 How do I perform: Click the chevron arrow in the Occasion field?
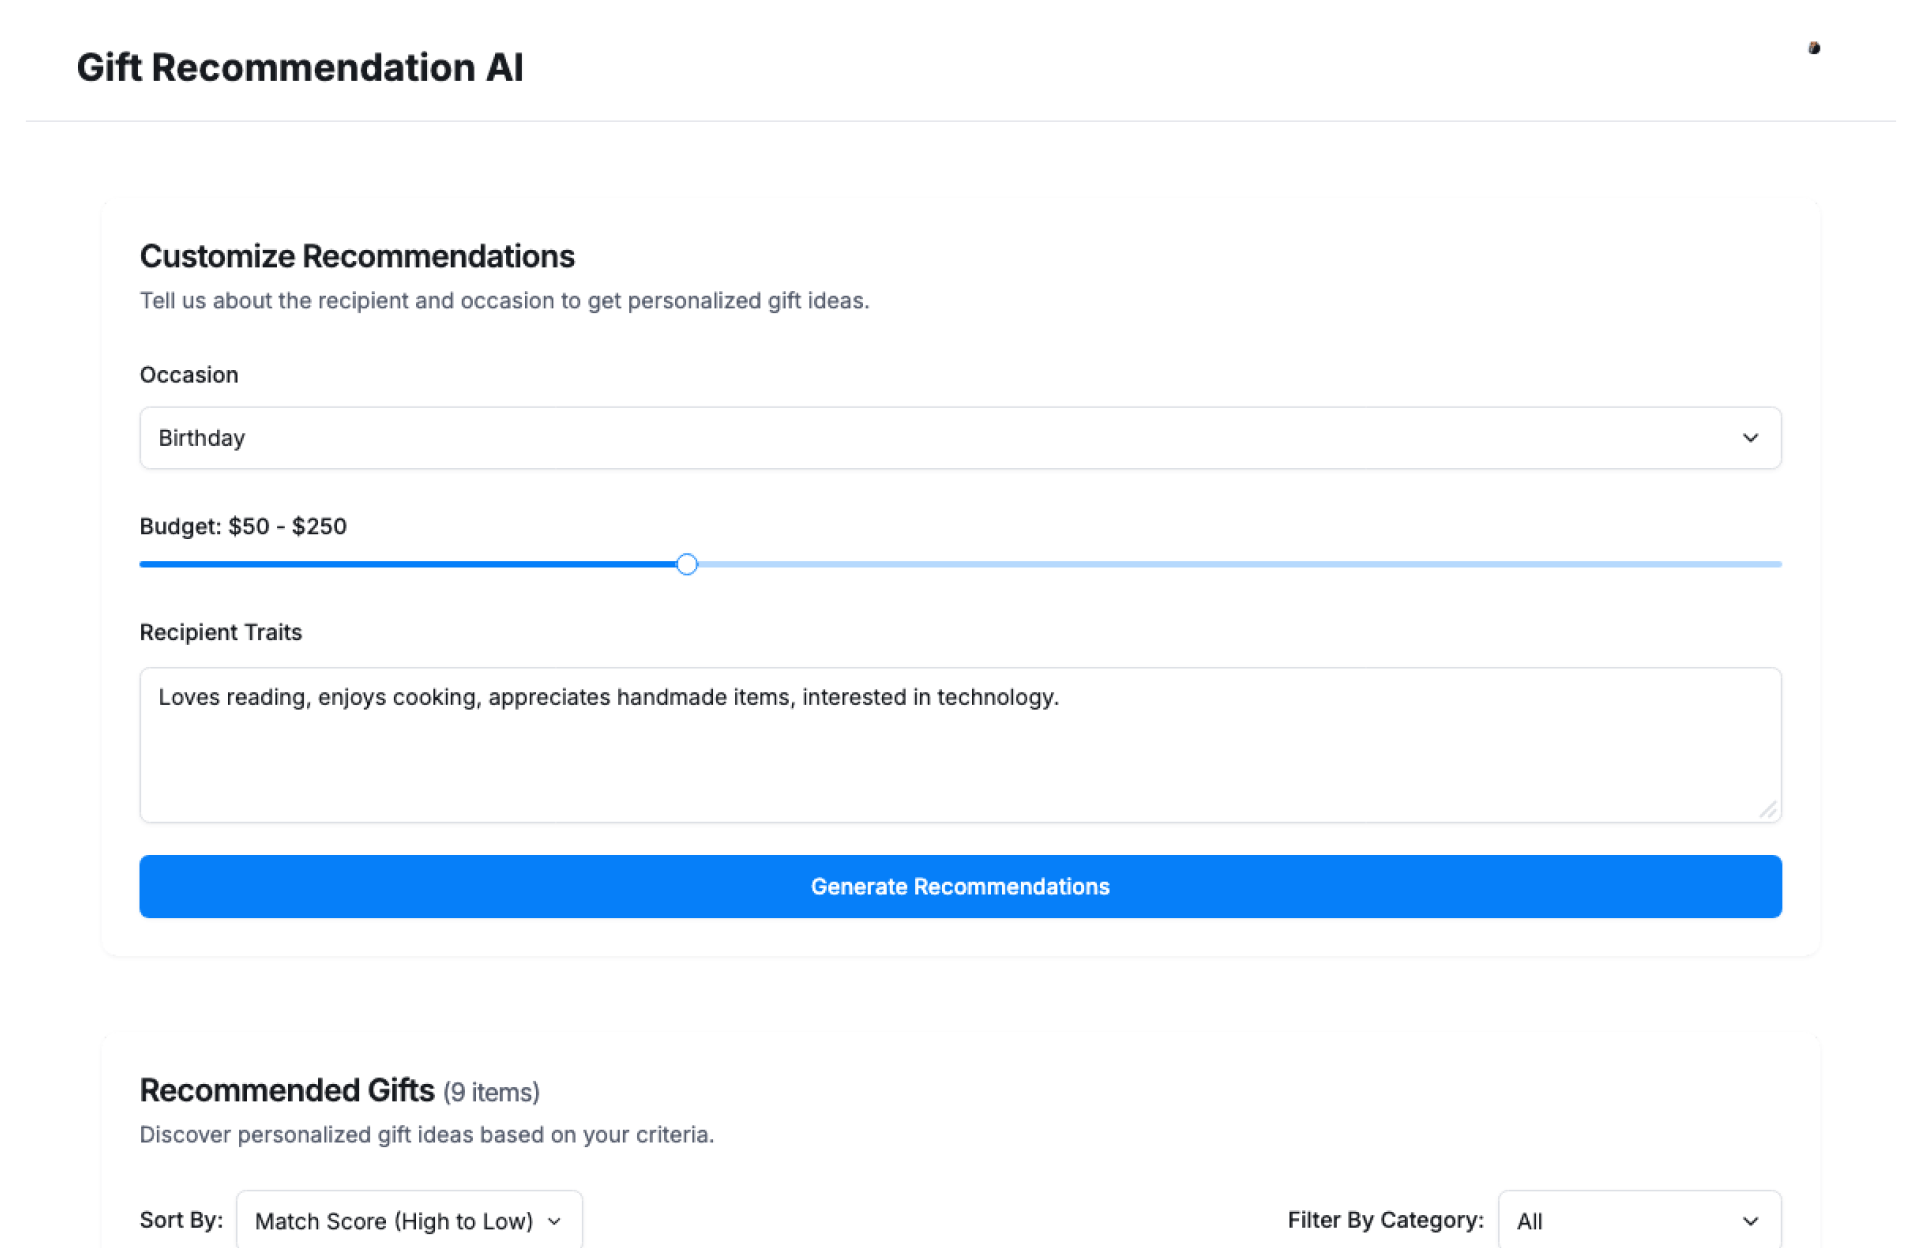1749,438
